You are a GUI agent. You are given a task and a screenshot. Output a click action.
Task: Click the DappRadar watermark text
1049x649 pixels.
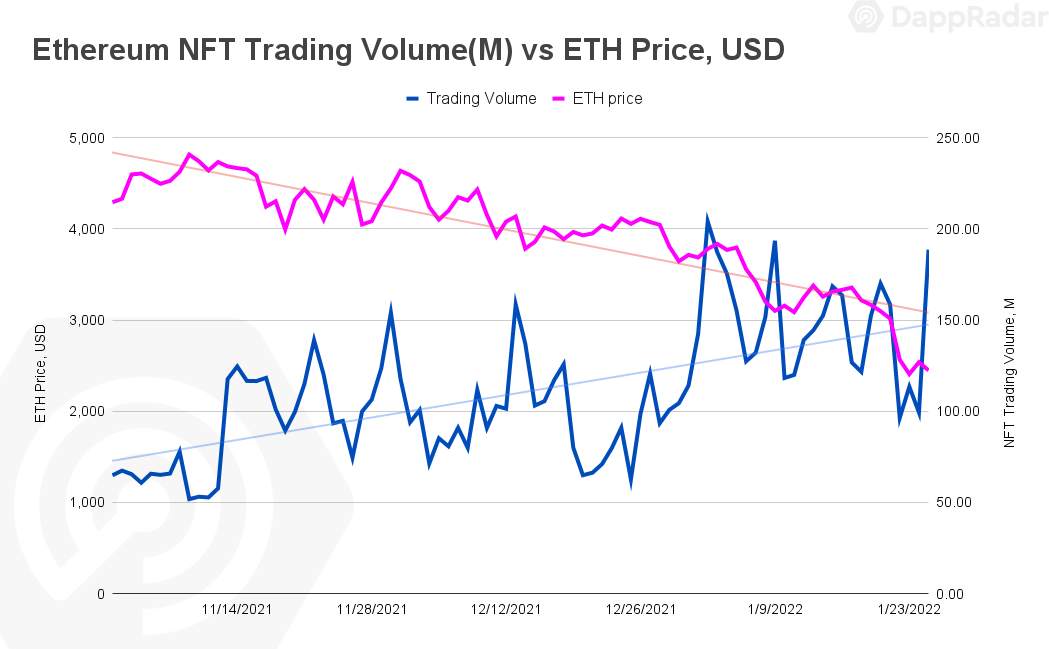[x=969, y=16]
